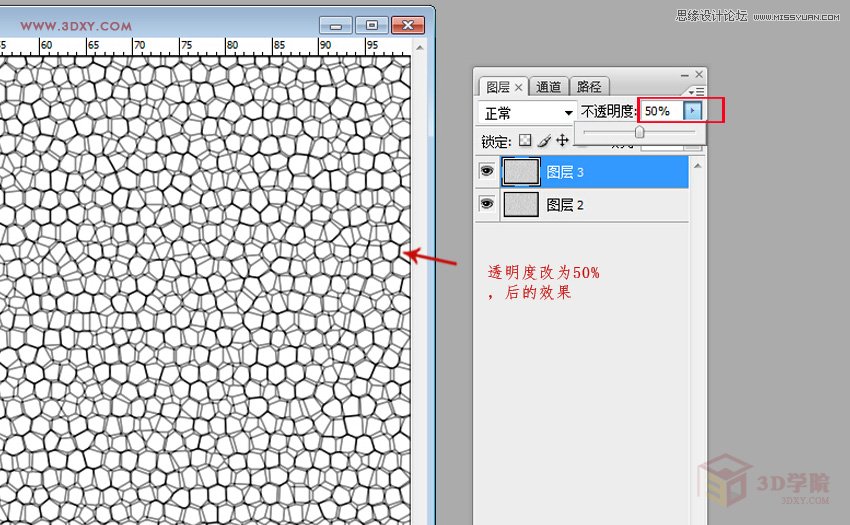Click the 50% opacity input field

click(661, 111)
